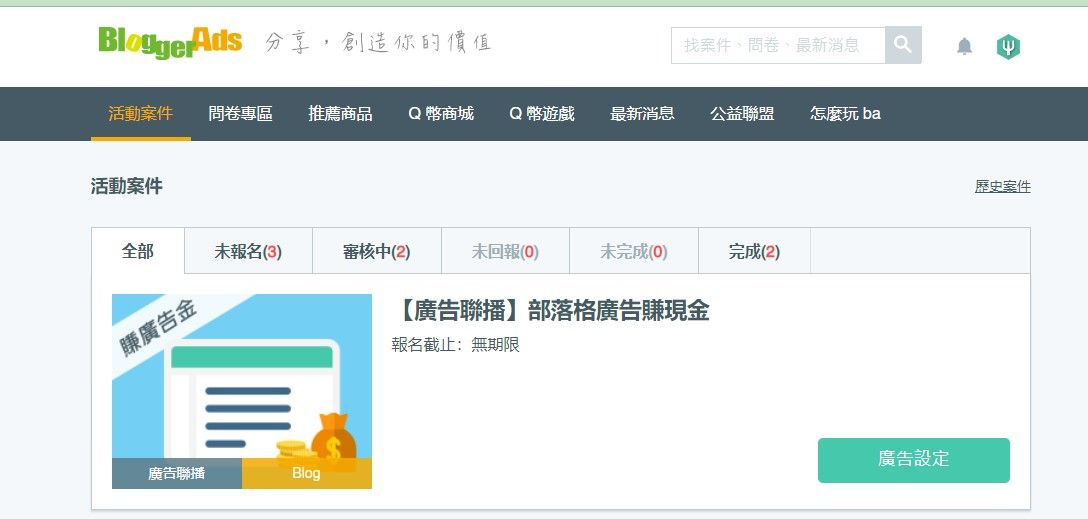Focus the search field for 找案件、問卷、最新消息
This screenshot has height=519, width=1088.
point(778,45)
